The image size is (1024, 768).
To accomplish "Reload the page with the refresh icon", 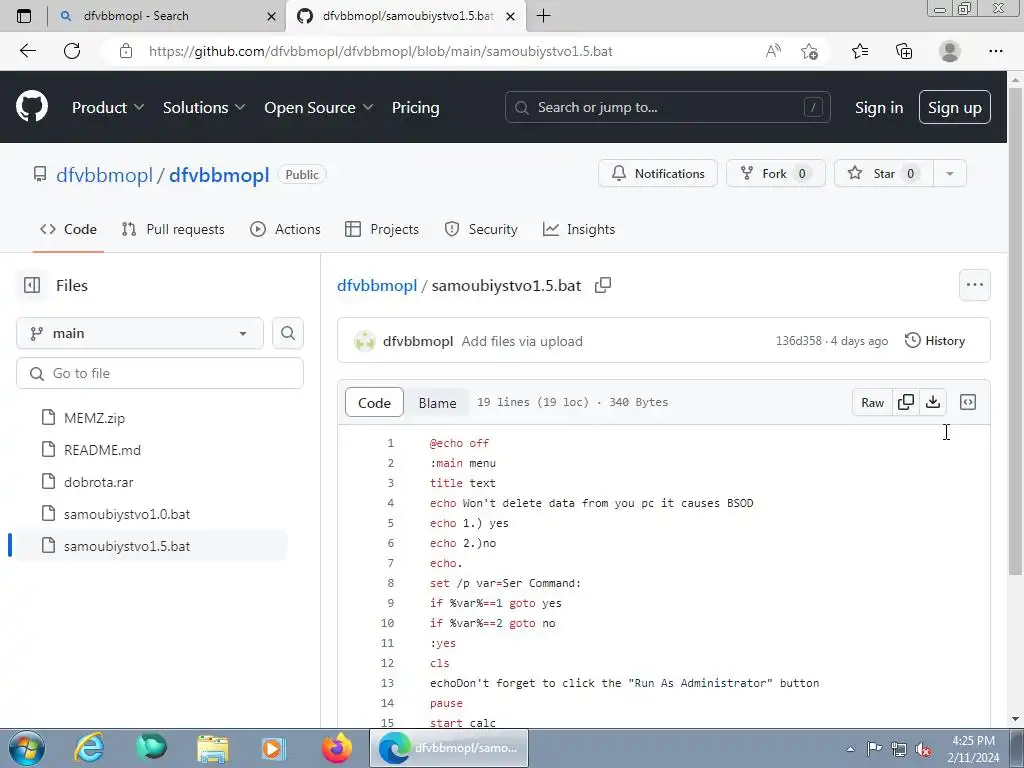I will tap(72, 51).
